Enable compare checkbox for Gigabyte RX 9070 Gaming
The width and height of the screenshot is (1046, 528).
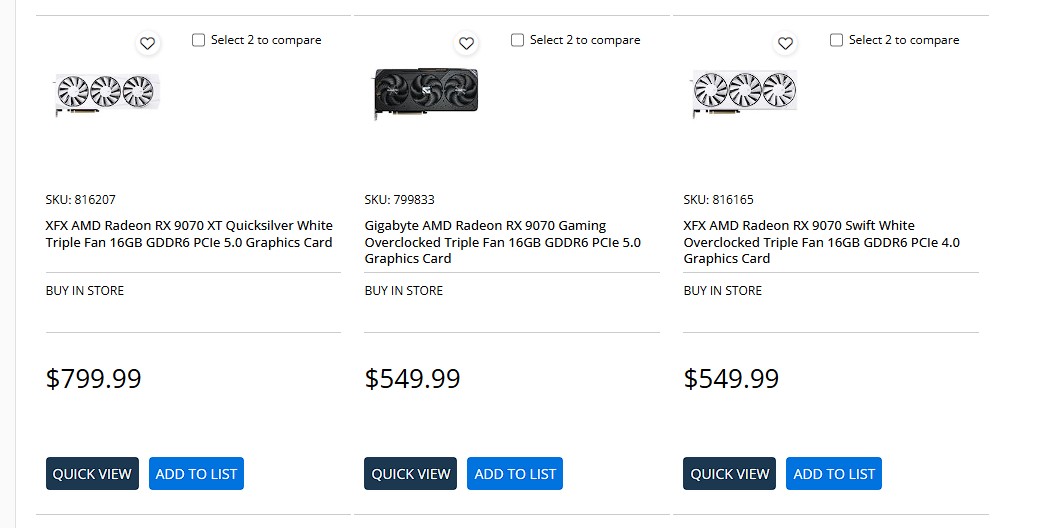[x=518, y=40]
